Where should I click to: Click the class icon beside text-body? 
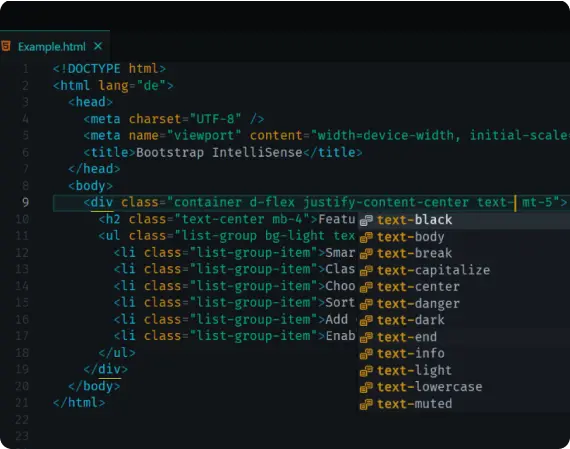tap(366, 237)
